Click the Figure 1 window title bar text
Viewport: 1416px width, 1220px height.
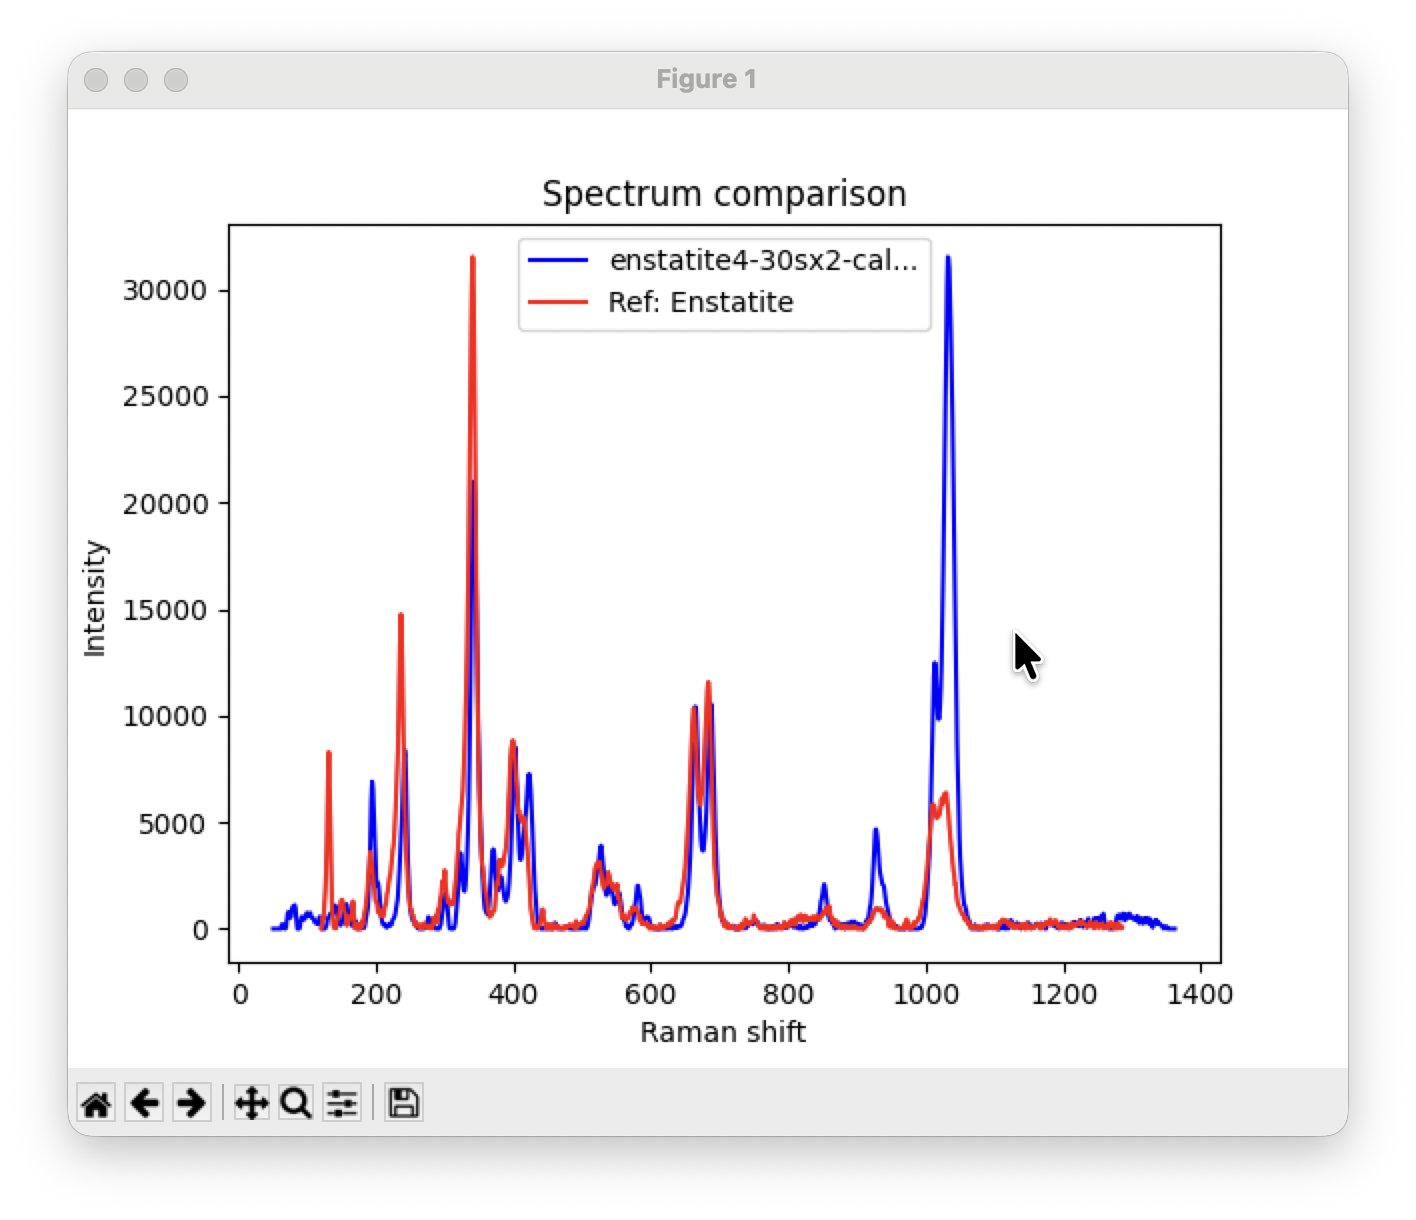(706, 80)
